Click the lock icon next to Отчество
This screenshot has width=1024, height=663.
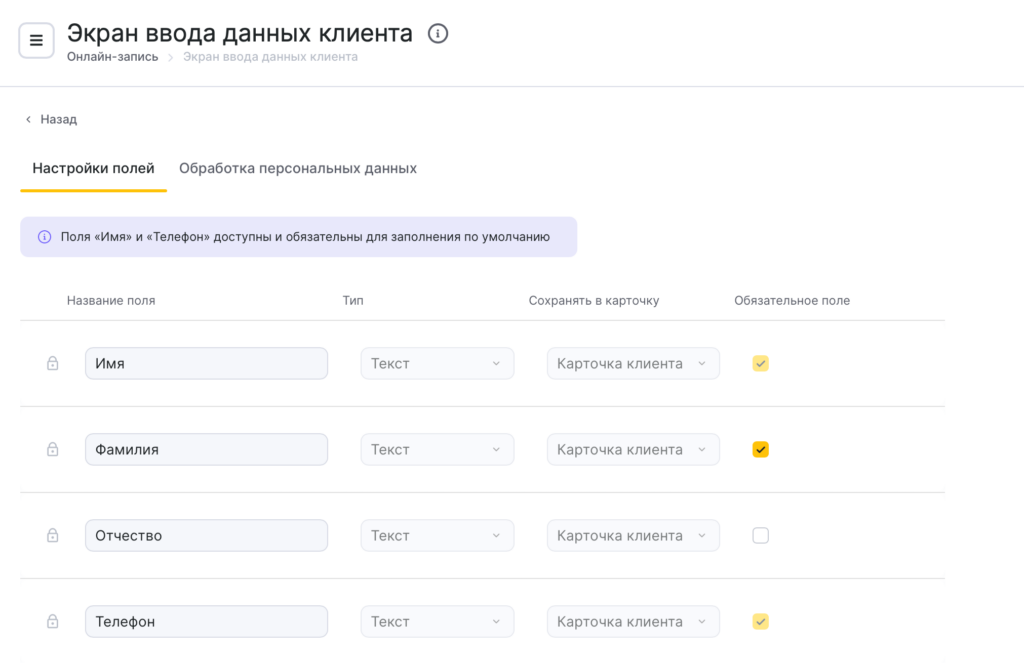(53, 536)
